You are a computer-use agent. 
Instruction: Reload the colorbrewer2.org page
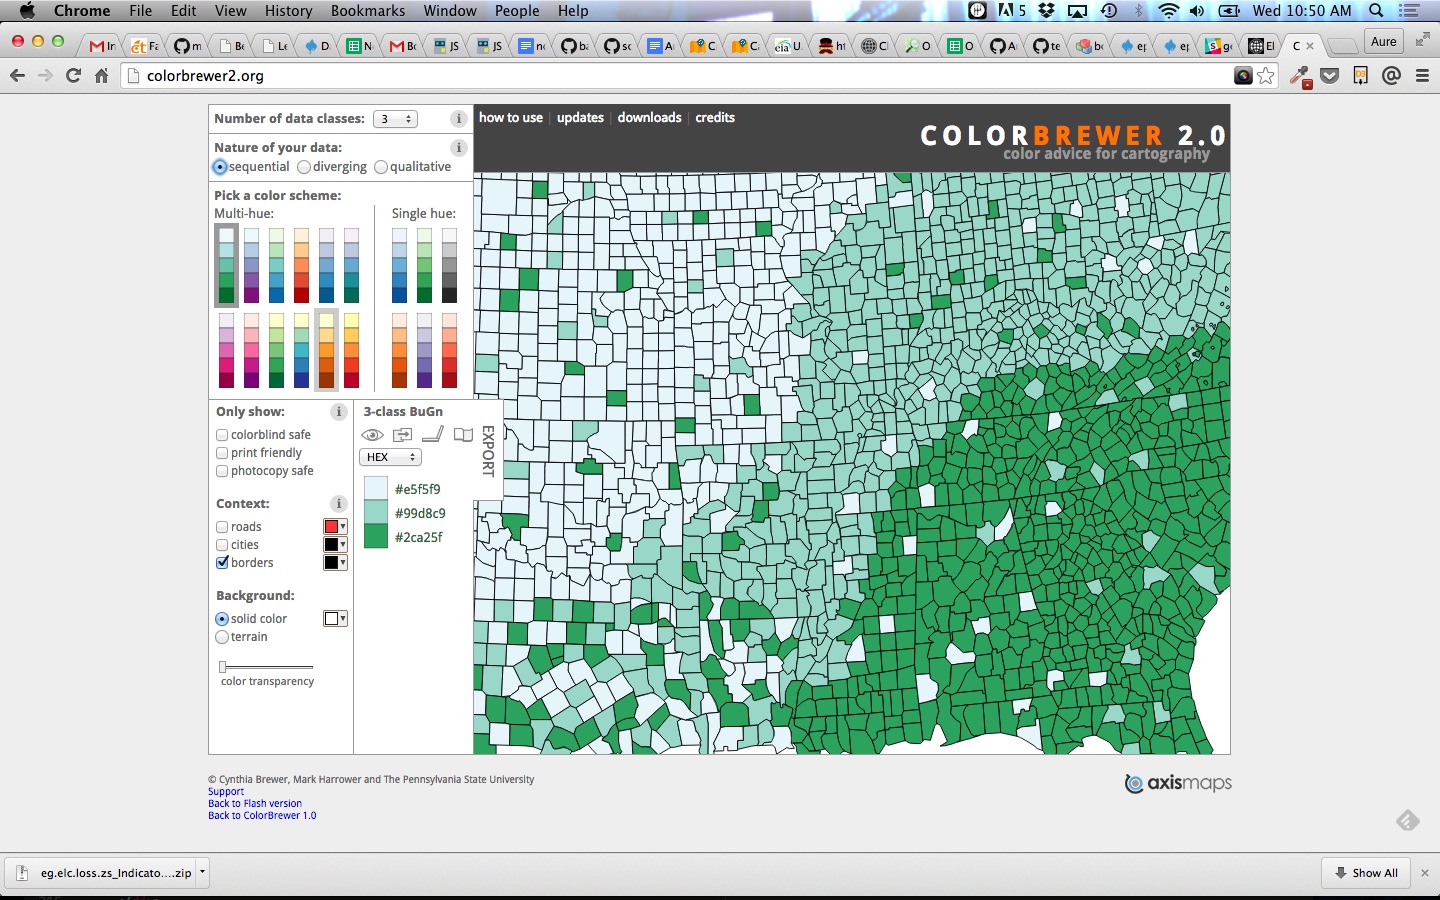click(x=73, y=75)
